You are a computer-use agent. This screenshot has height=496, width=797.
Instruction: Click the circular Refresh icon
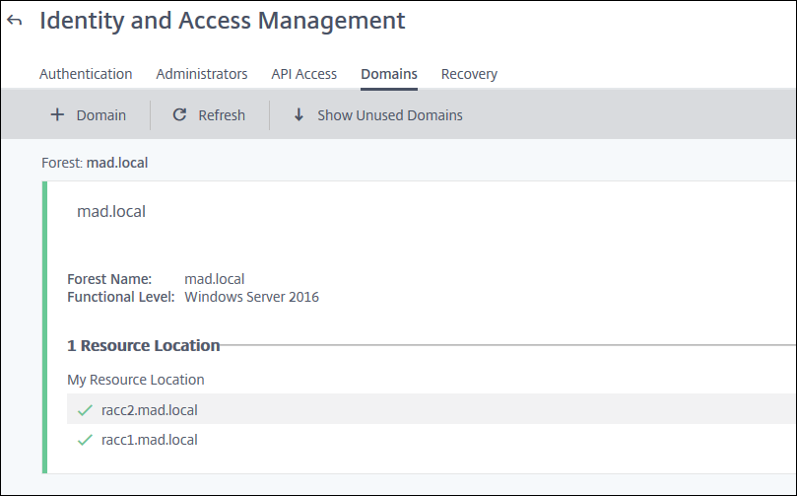point(180,115)
